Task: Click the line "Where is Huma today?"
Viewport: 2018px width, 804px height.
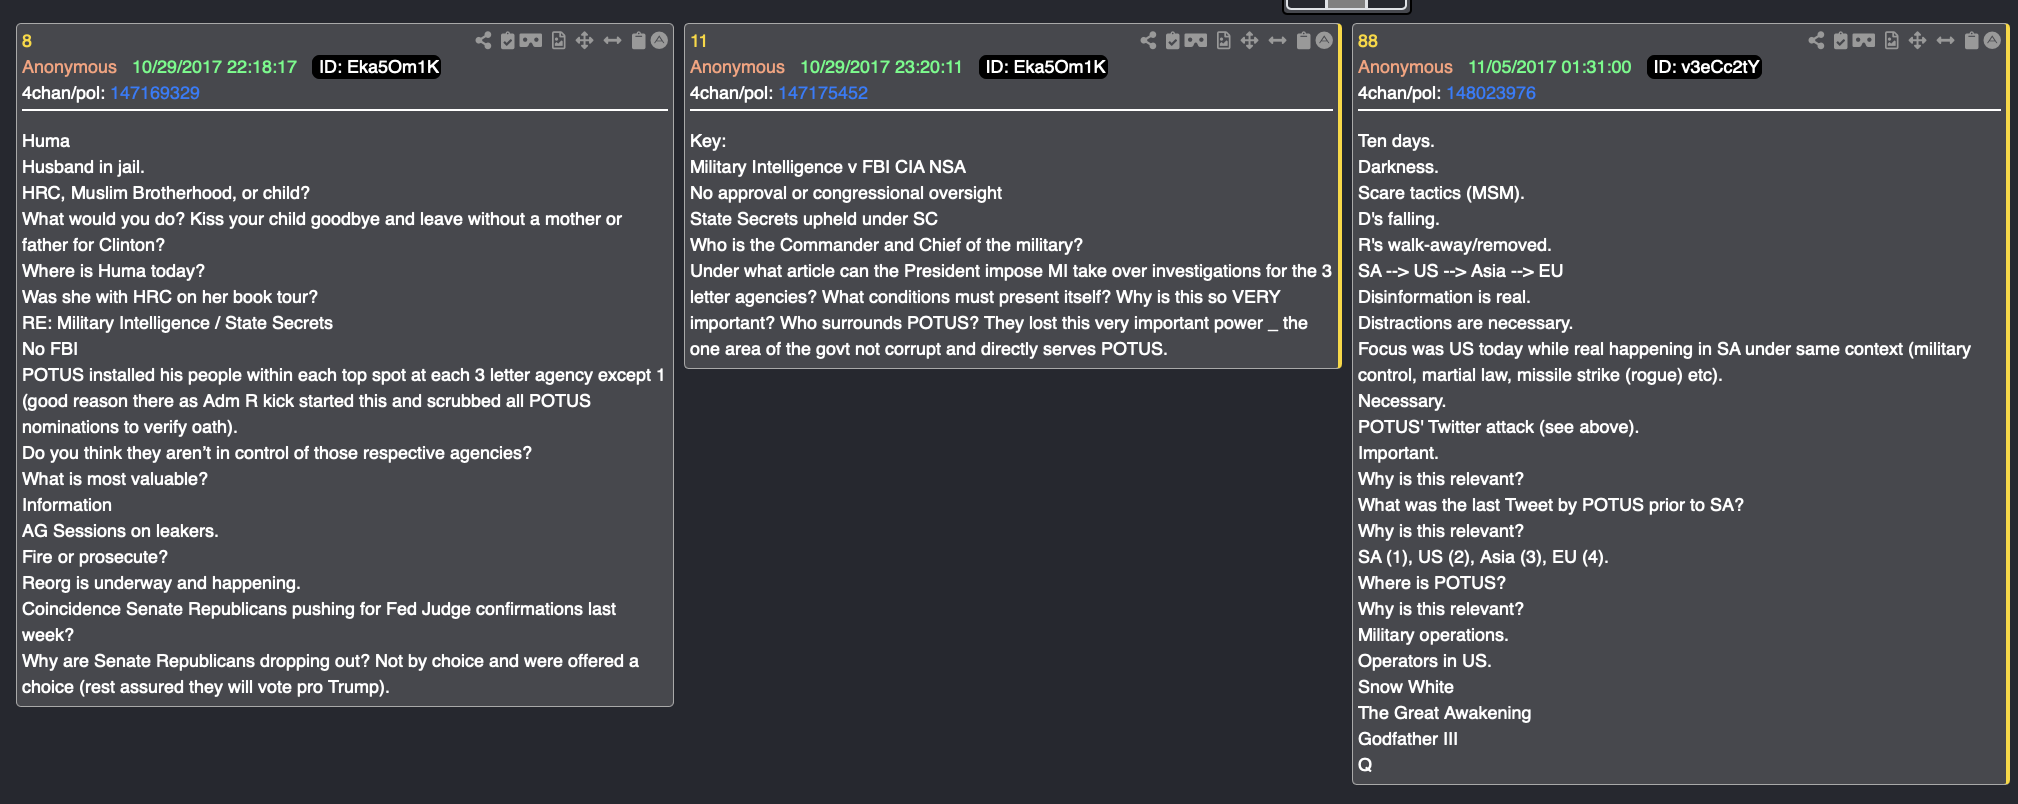Action: pos(113,271)
